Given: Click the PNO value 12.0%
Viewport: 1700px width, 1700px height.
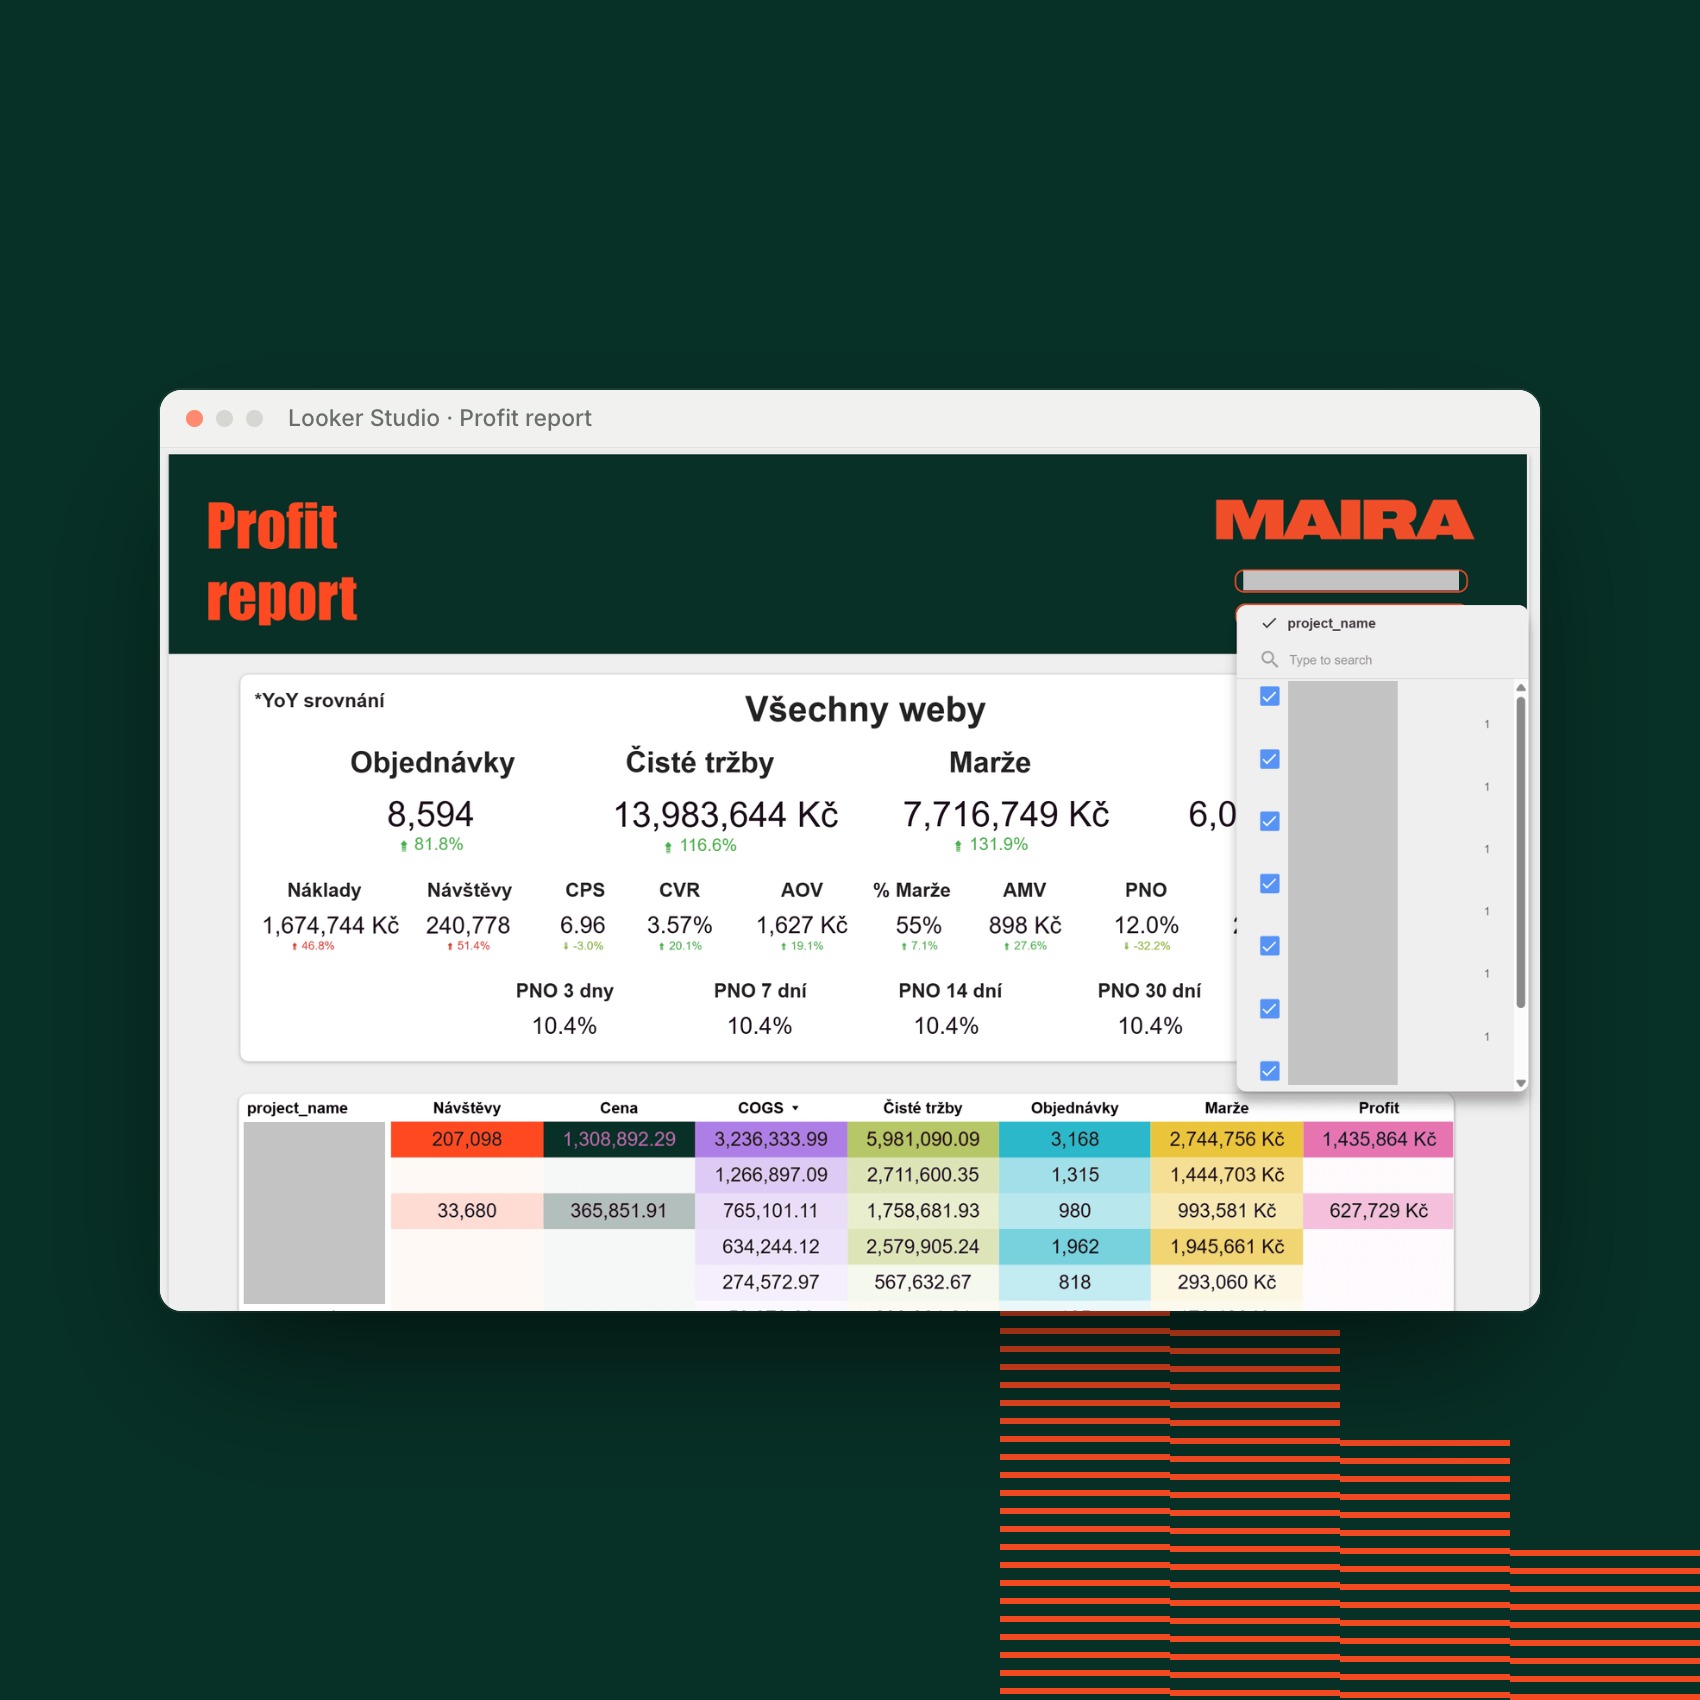Looking at the screenshot, I should pos(1147,925).
